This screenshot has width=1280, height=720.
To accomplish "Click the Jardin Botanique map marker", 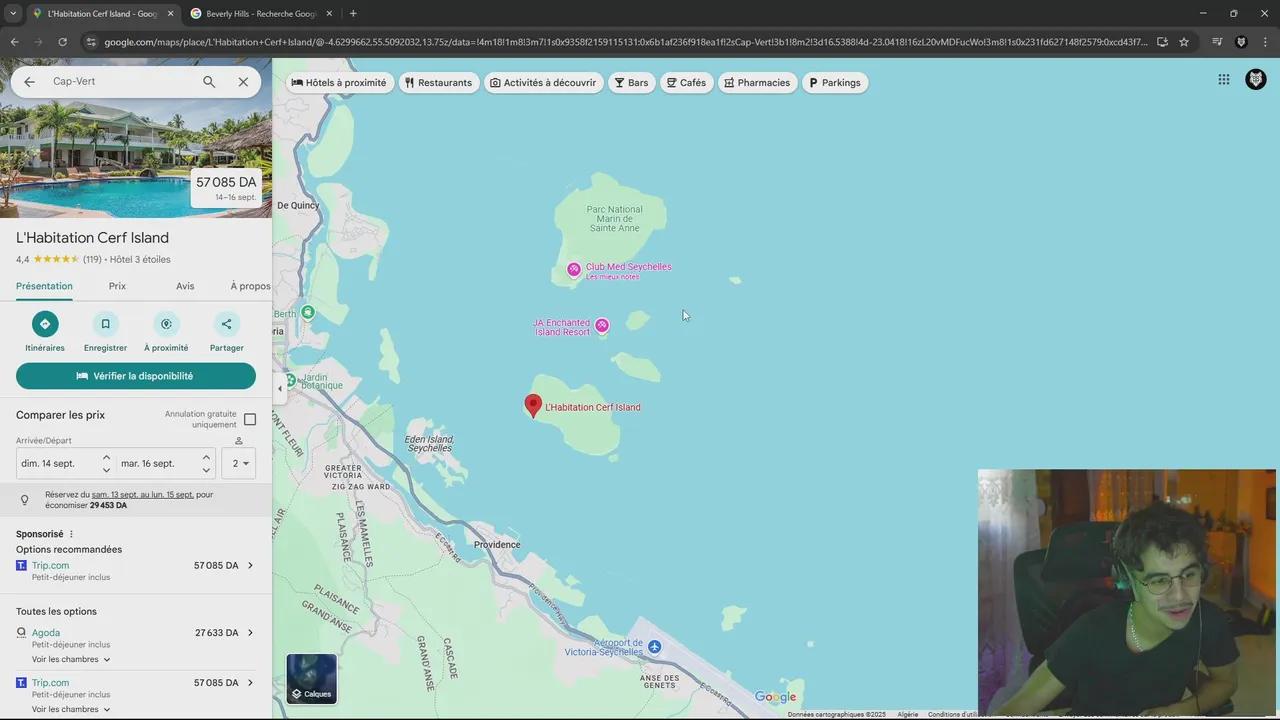I will point(290,381).
